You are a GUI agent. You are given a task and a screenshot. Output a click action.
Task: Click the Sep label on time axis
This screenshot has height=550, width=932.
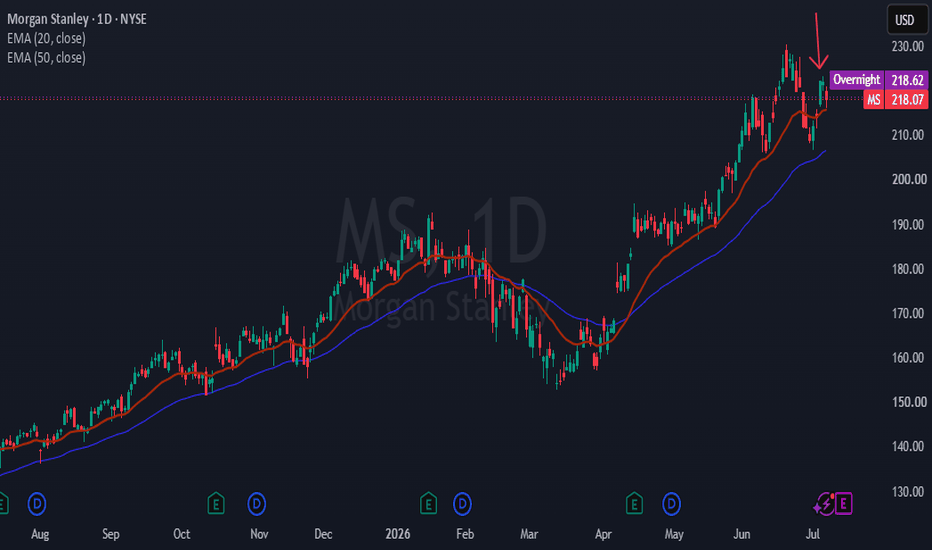pyautogui.click(x=111, y=534)
